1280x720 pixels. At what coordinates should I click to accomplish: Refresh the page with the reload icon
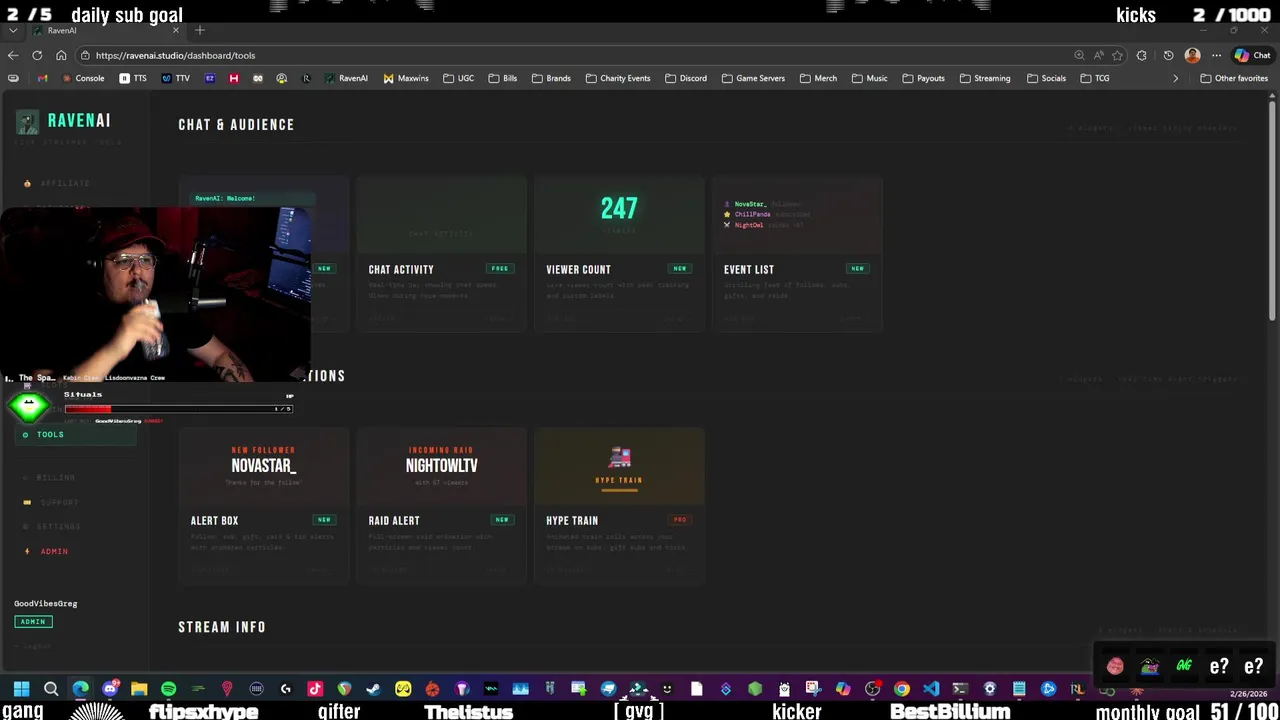pyautogui.click(x=37, y=55)
